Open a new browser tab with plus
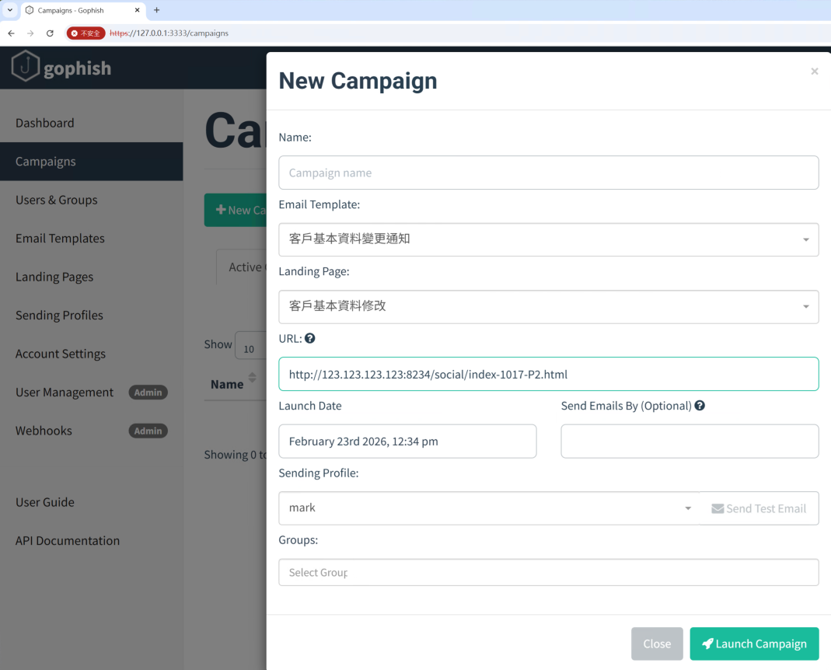831x670 pixels. pos(156,10)
